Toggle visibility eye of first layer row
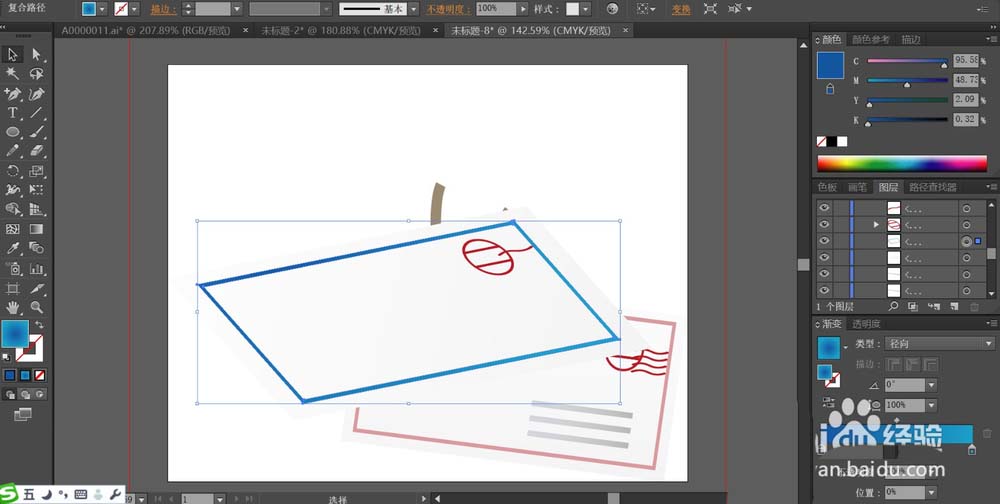Screen dimensions: 1000x504 [825, 208]
